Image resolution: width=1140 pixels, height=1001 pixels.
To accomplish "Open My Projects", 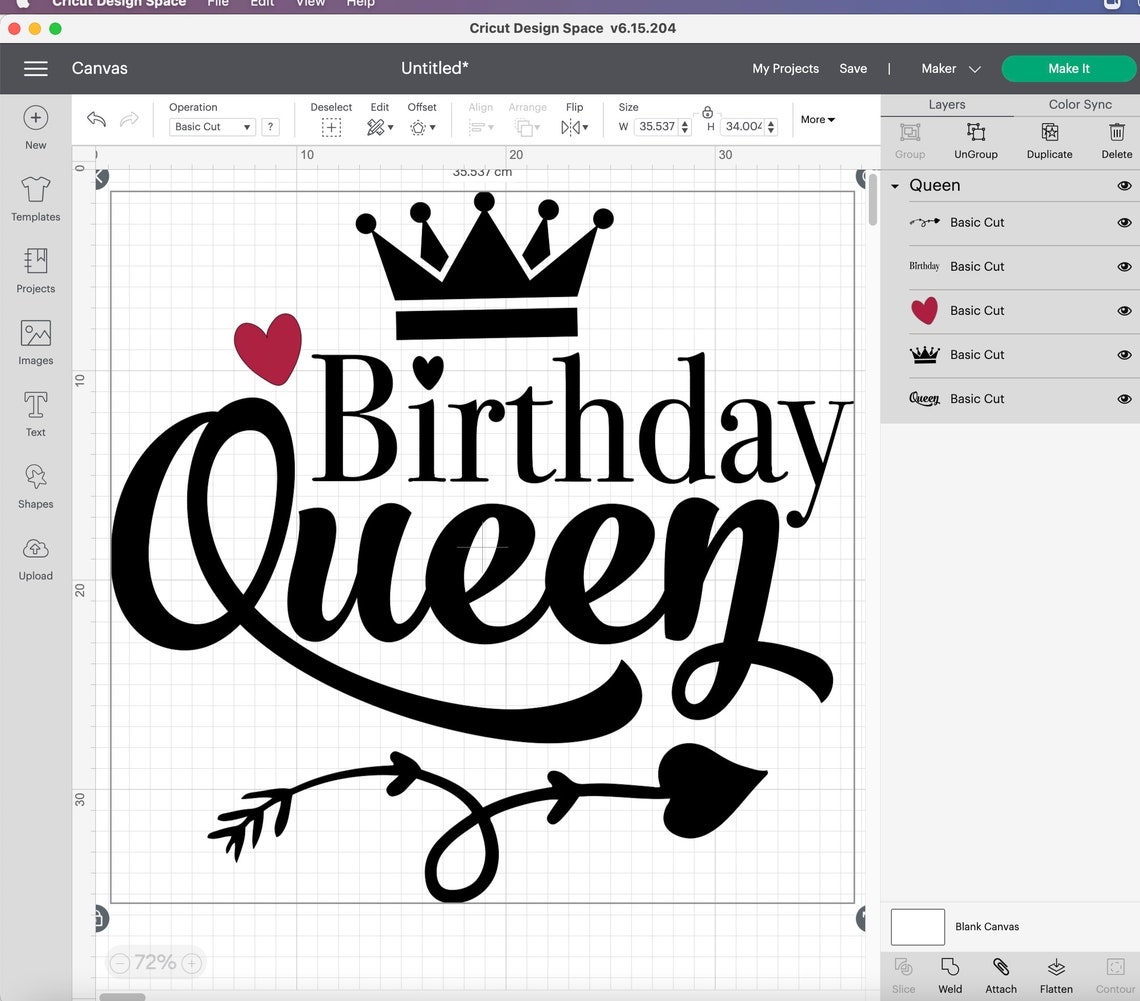I will [x=785, y=68].
